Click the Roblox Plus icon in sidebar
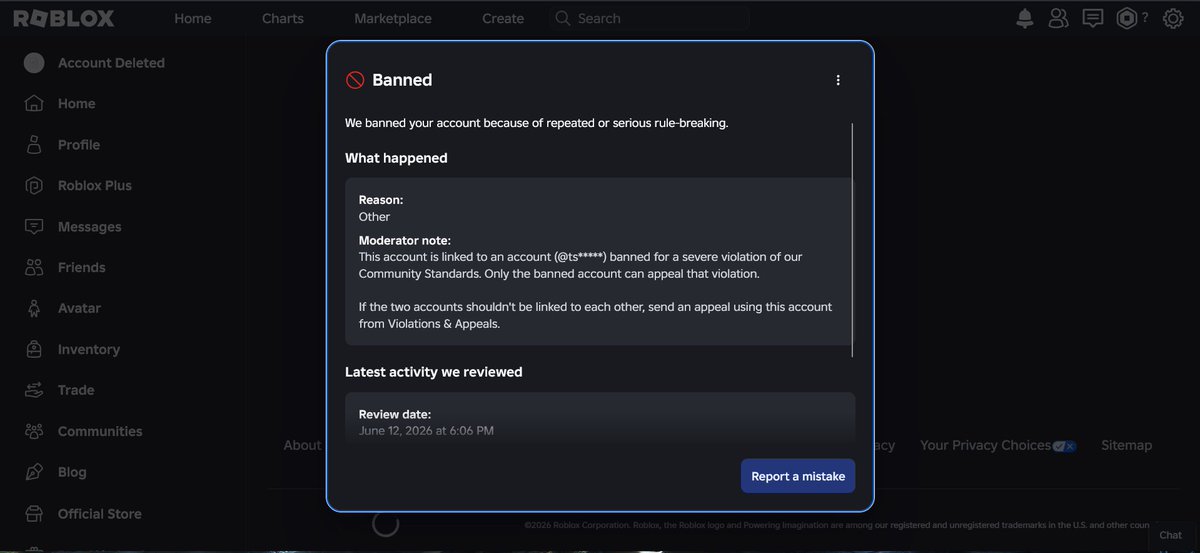This screenshot has height=553, width=1200. point(34,186)
